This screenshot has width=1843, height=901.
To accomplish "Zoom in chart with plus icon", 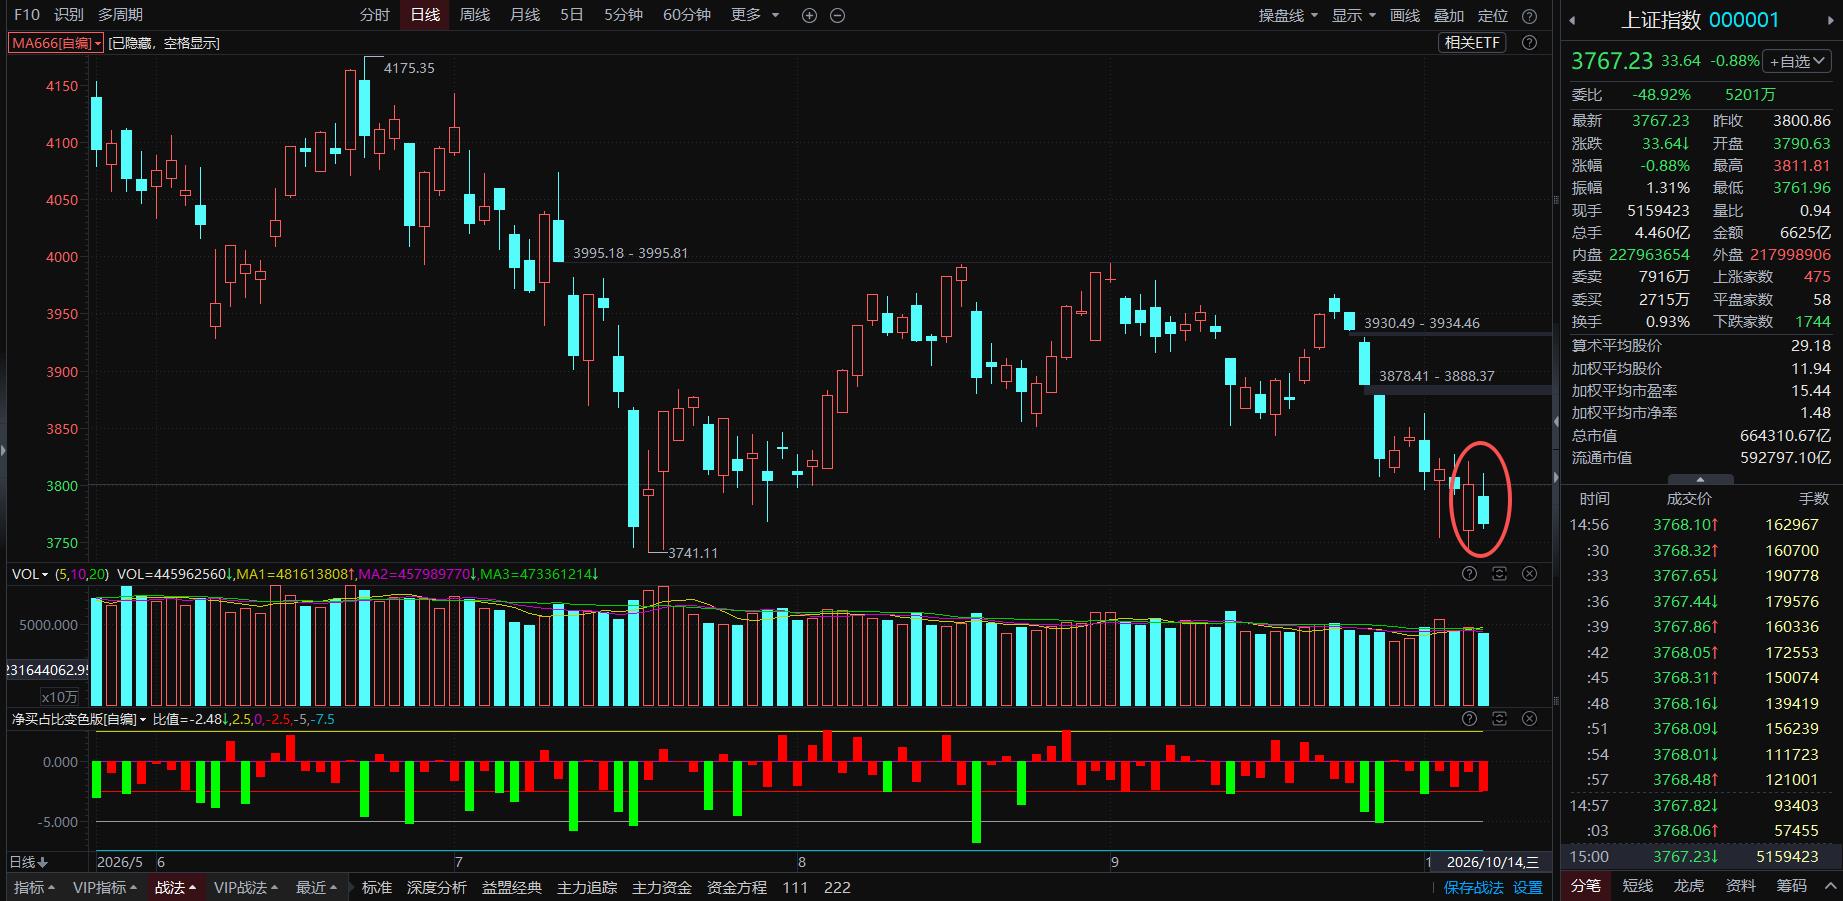I will (x=809, y=16).
